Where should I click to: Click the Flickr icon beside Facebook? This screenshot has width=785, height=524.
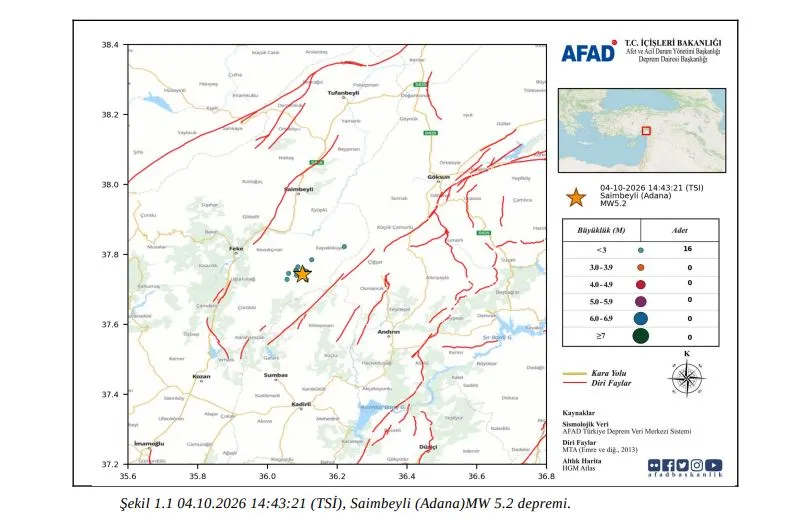click(654, 465)
